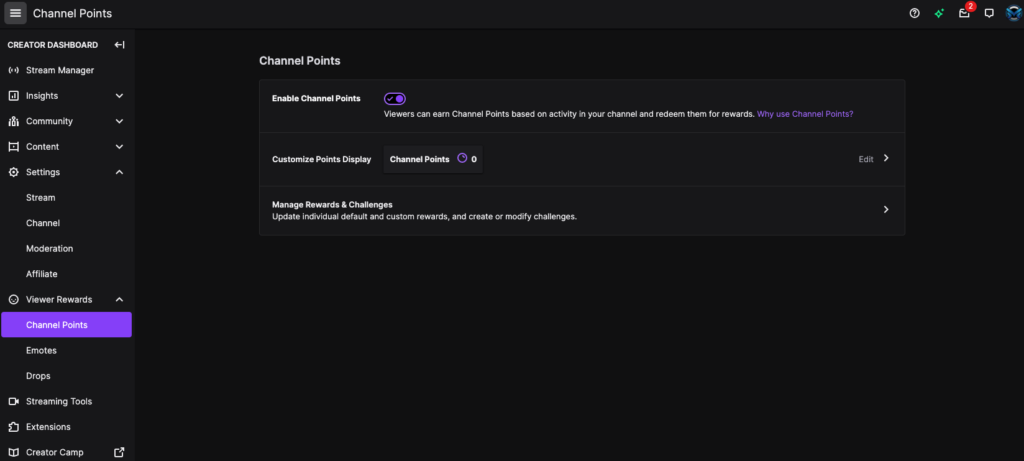The width and height of the screenshot is (1024, 461).
Task: Open Manage Rewards & Challenges row
Action: (x=581, y=210)
